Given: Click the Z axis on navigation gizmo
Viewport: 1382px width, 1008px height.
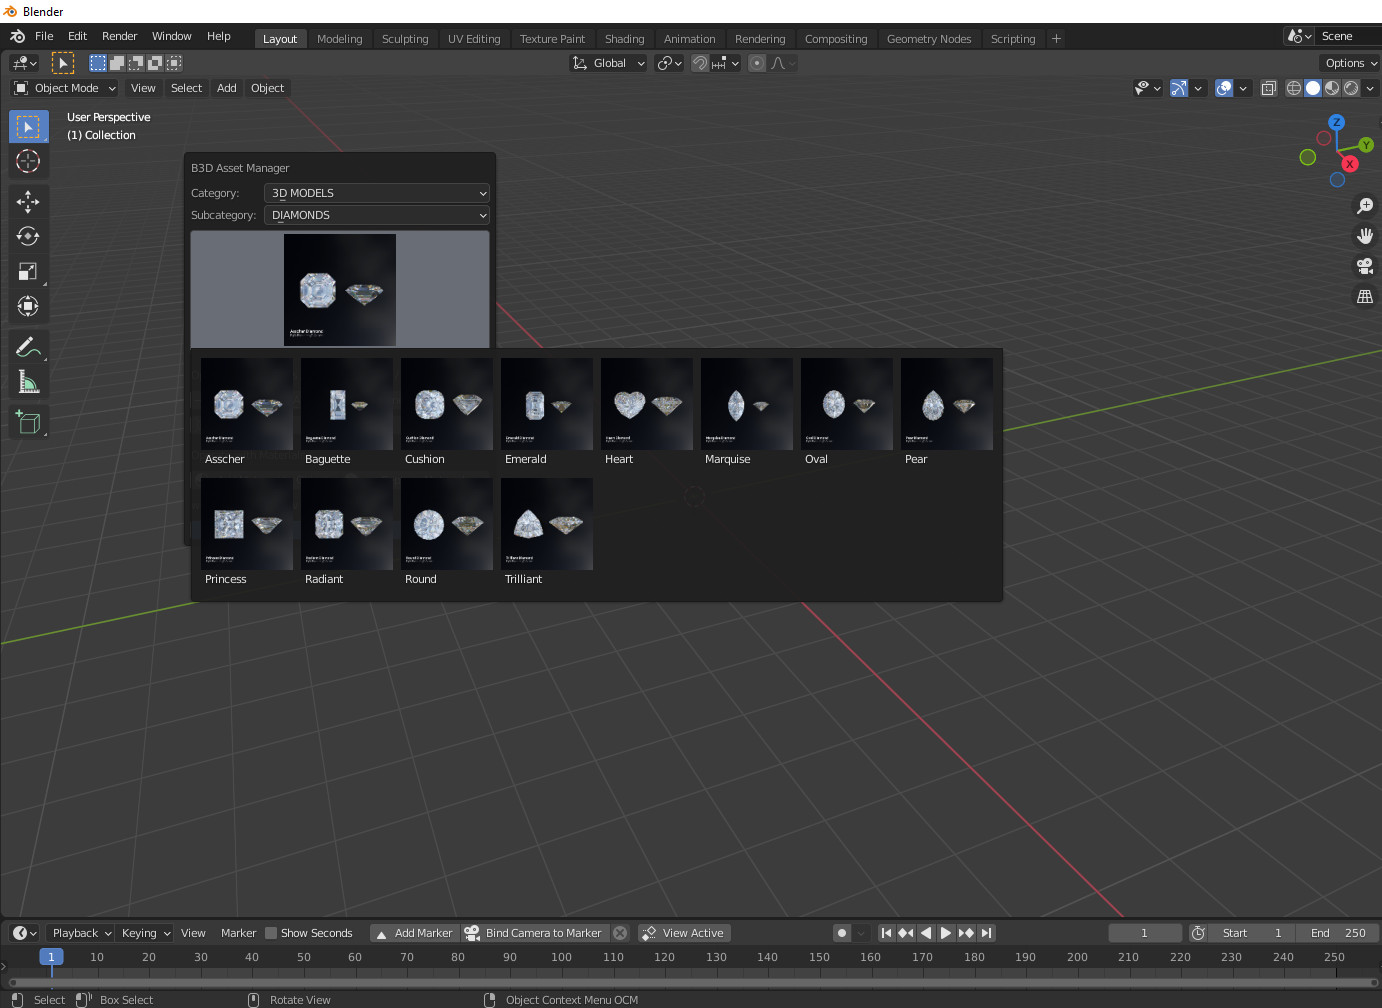Looking at the screenshot, I should point(1336,122).
